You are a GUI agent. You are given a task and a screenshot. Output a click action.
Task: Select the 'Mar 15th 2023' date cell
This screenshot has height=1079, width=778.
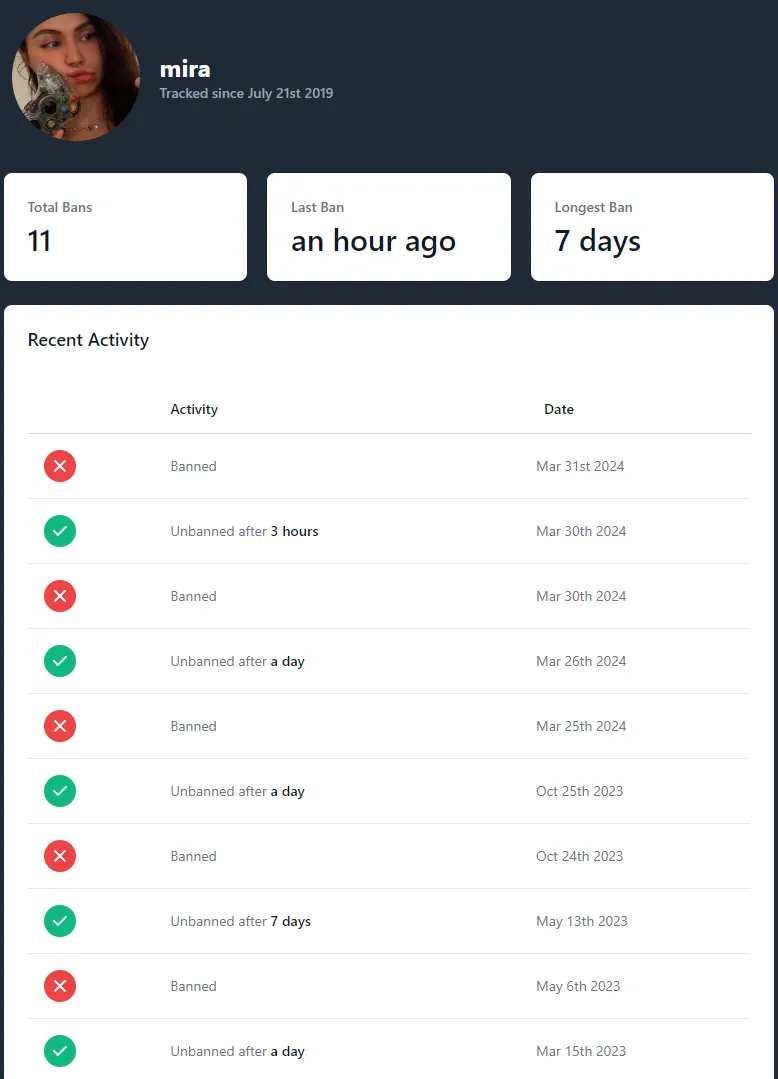pyautogui.click(x=581, y=1051)
